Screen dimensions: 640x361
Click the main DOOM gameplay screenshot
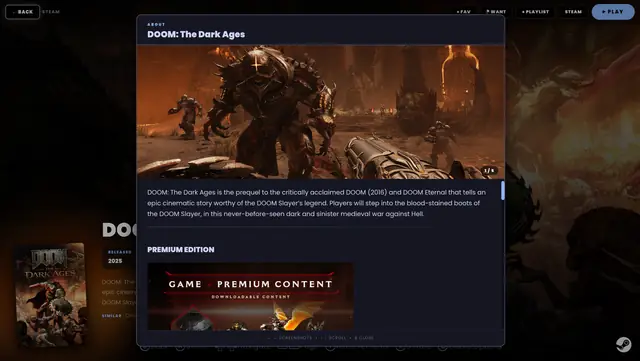[320, 111]
